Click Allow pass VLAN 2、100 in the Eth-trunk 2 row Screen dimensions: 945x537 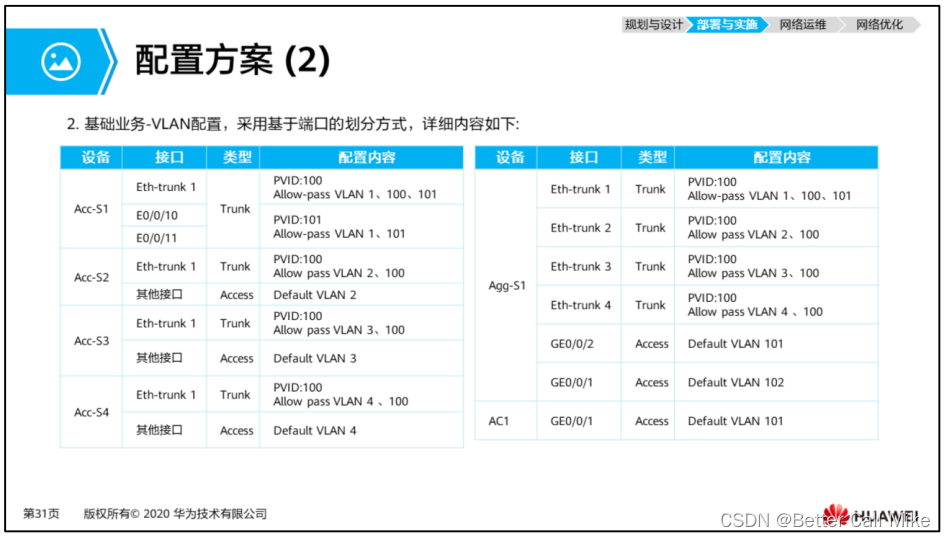click(753, 234)
